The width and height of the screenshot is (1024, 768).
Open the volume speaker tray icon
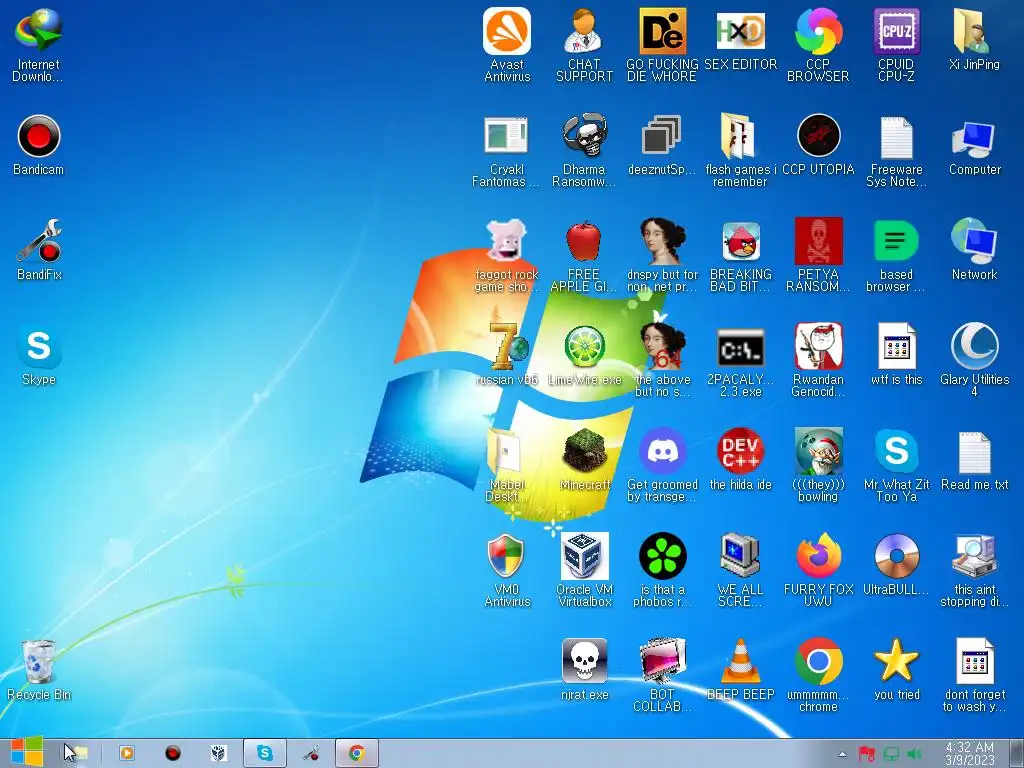click(914, 754)
